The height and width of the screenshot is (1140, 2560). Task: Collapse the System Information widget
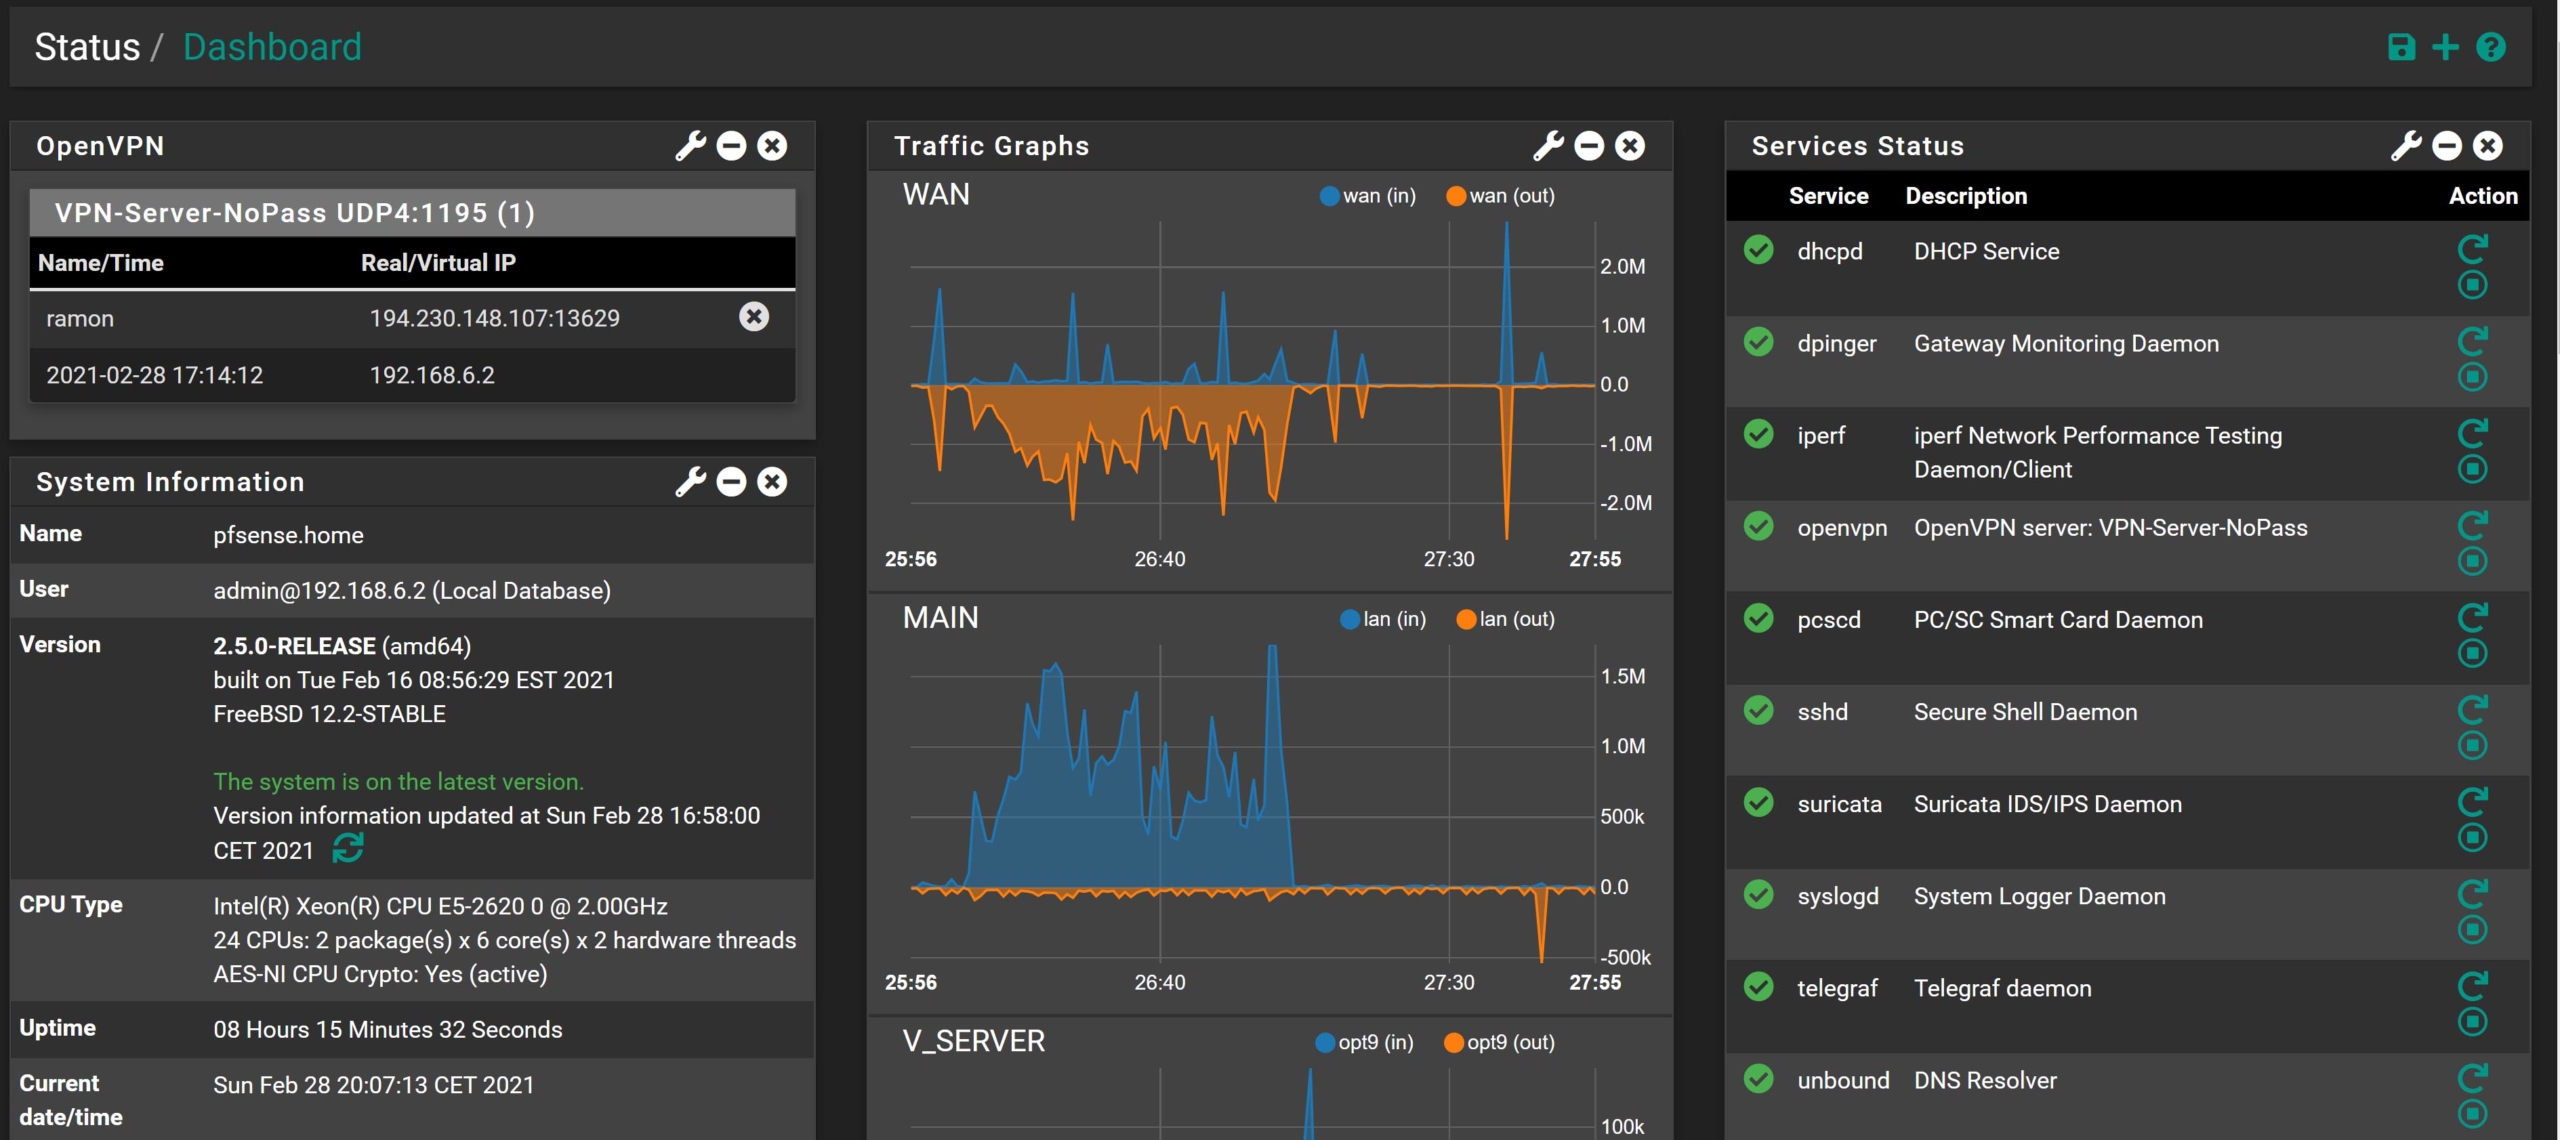click(x=731, y=482)
